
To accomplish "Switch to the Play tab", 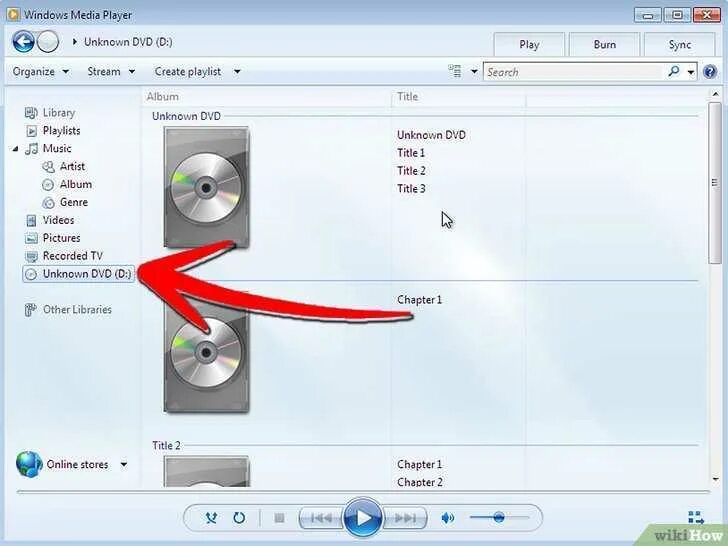I will click(529, 45).
